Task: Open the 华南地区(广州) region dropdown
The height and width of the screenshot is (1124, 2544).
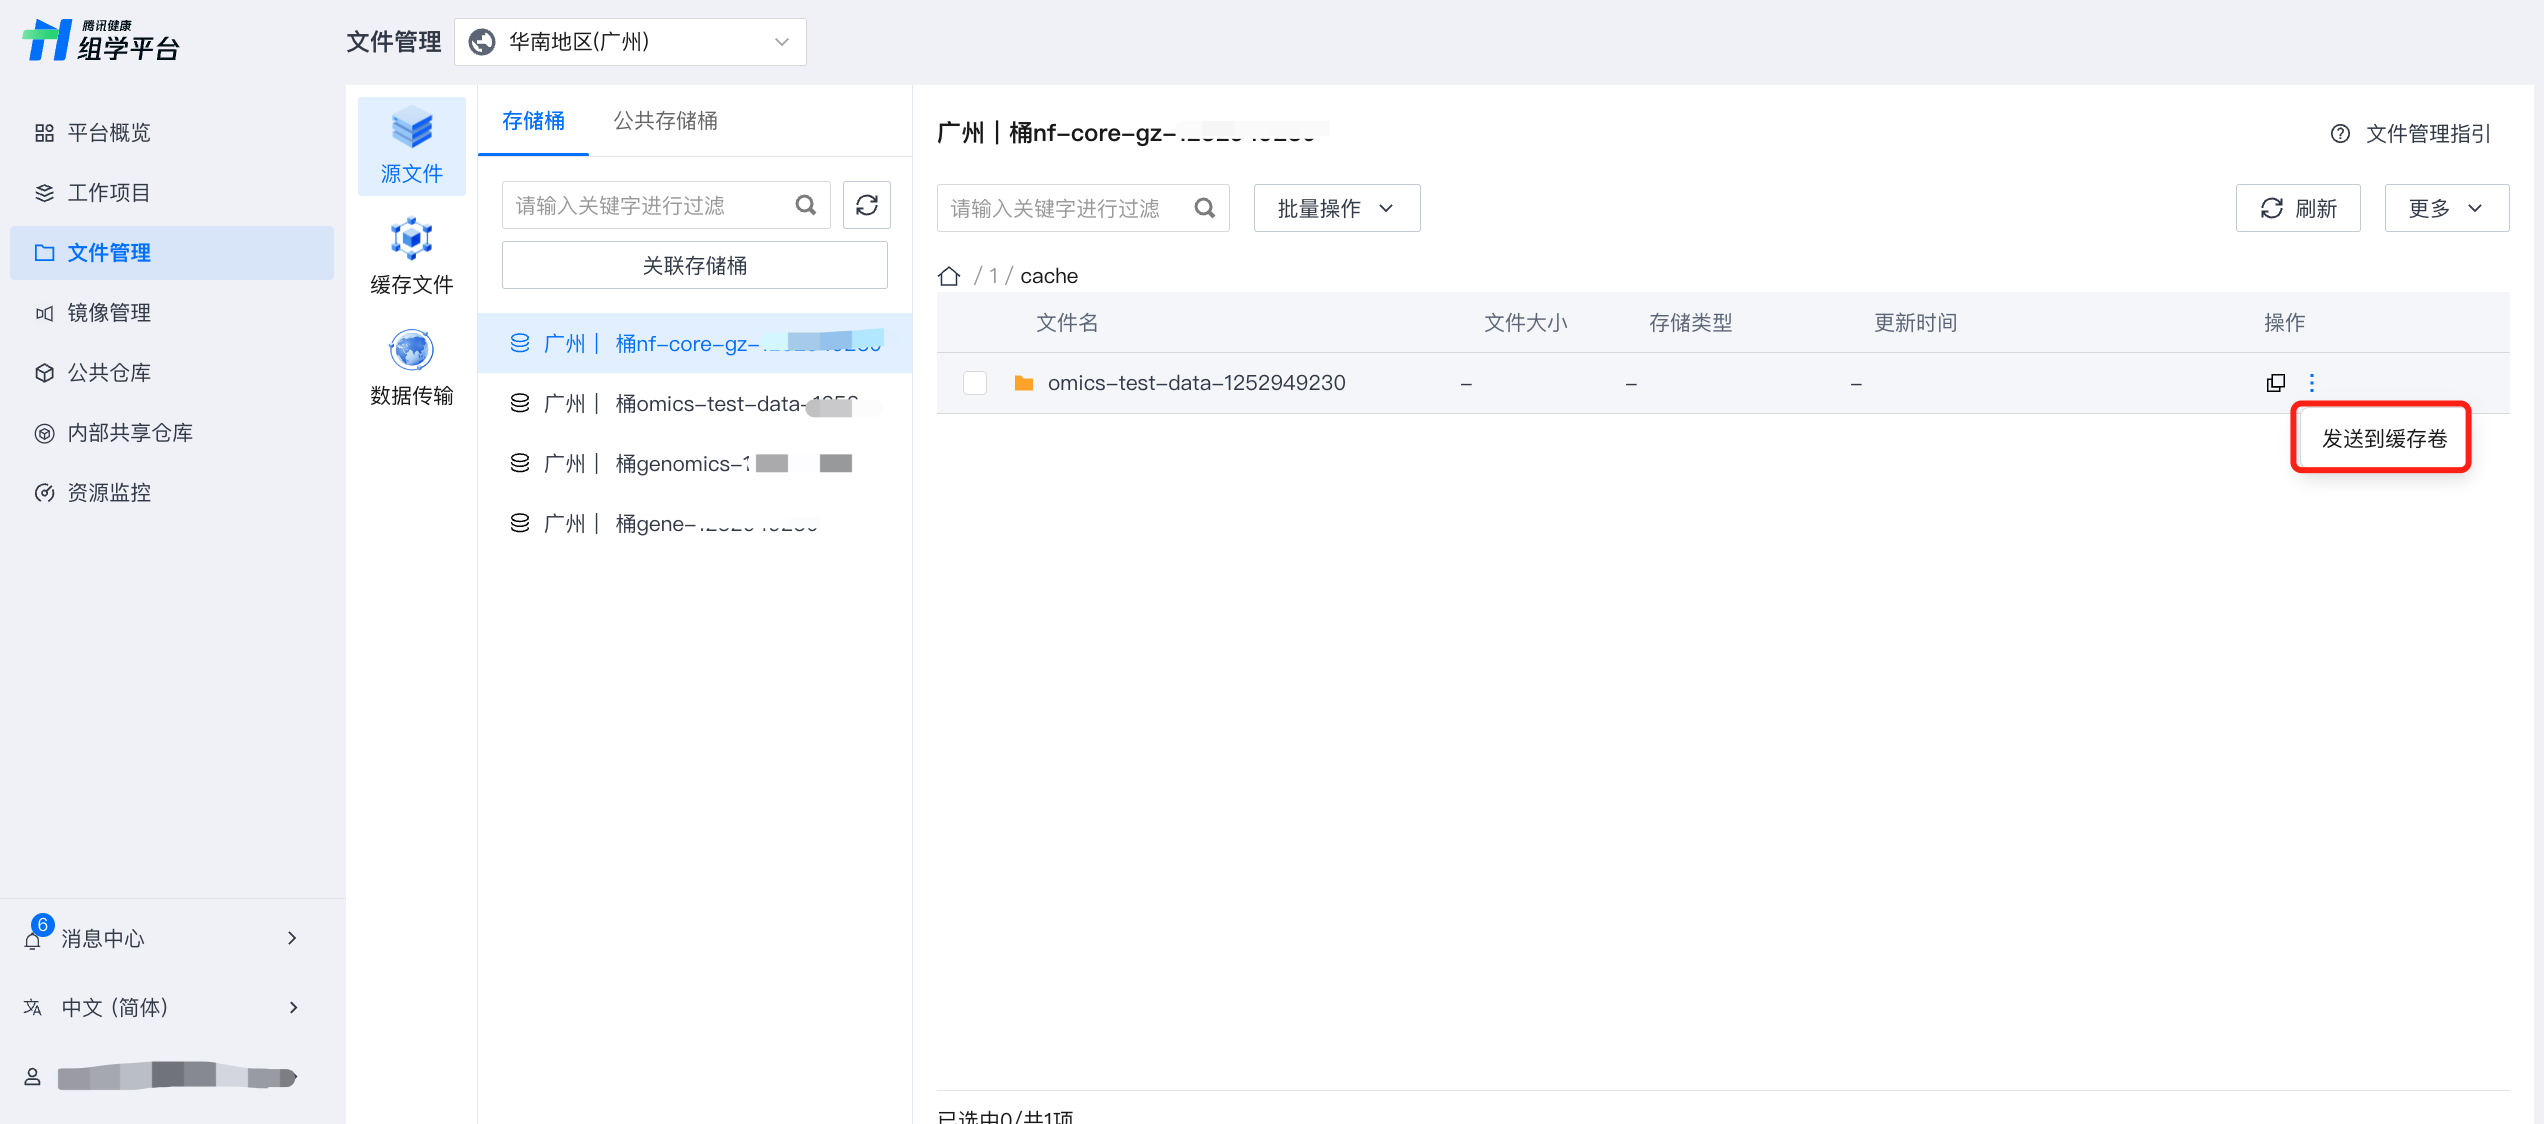Action: [630, 42]
